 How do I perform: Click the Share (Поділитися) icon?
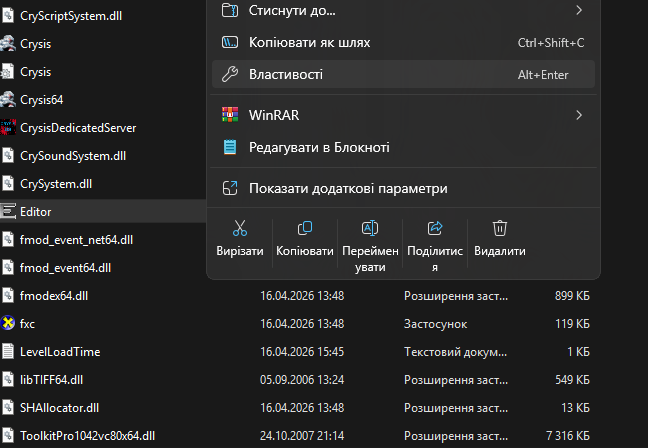[435, 228]
